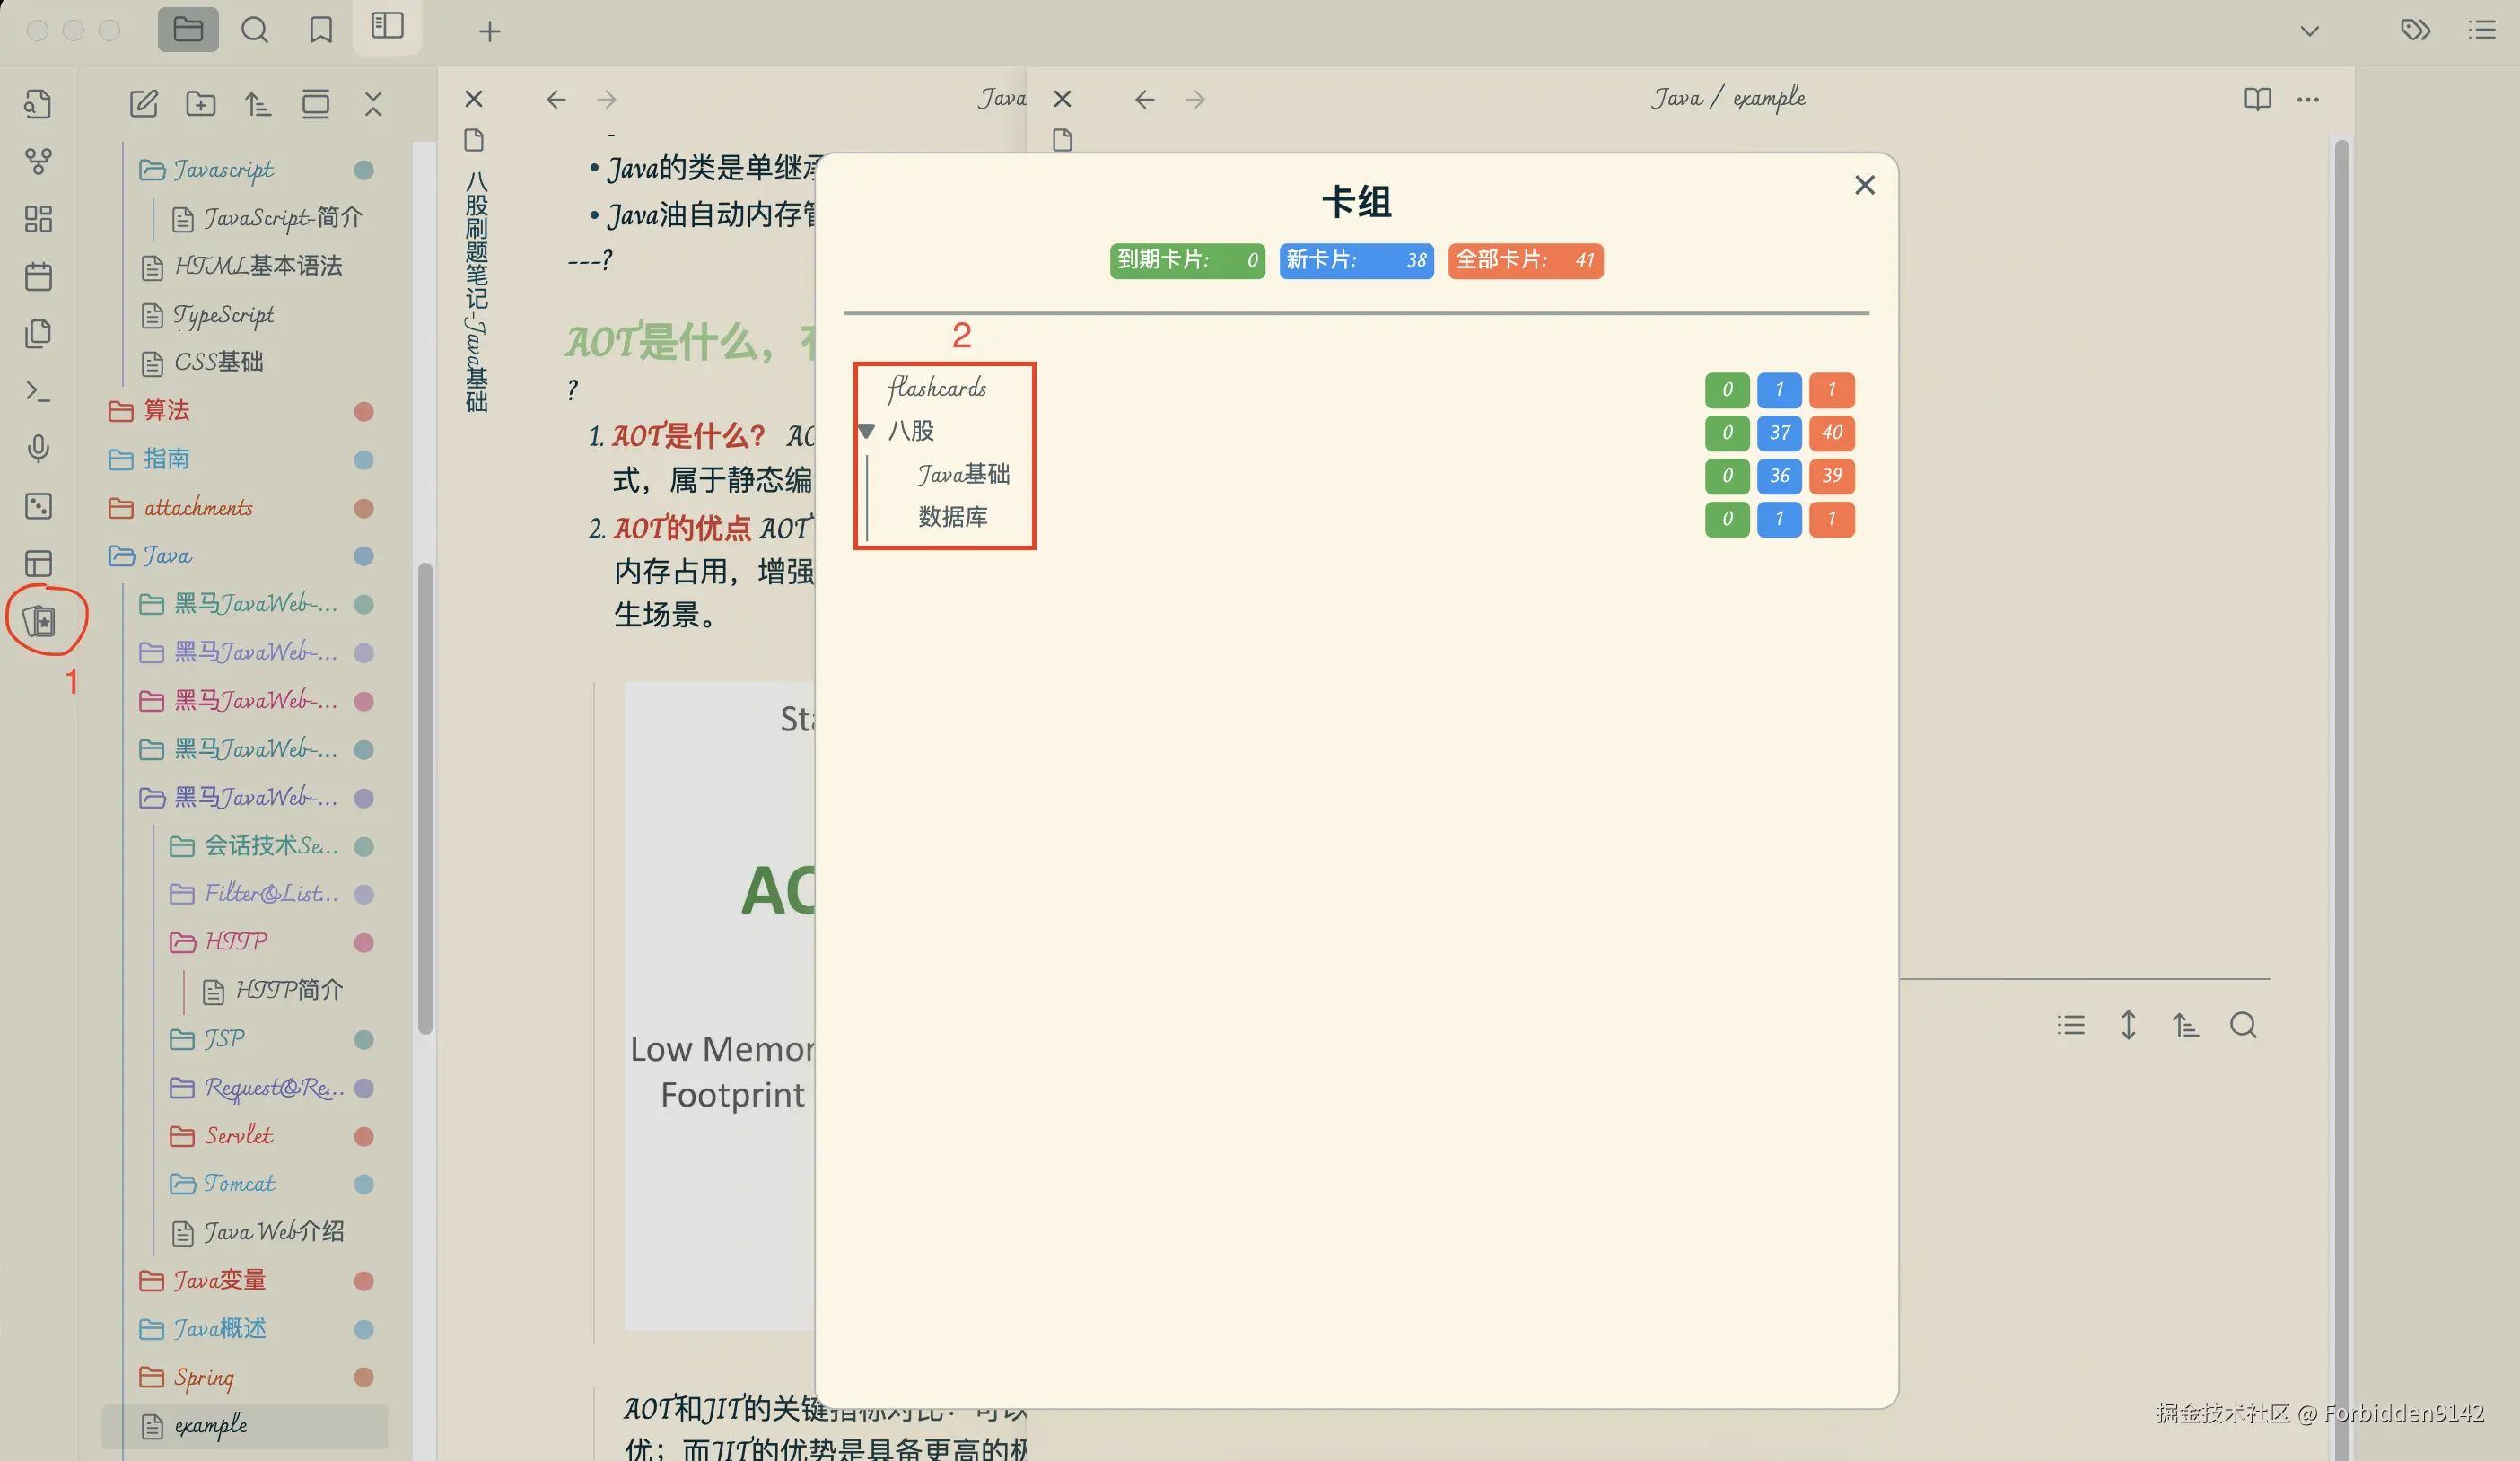Select the 数据库 deck in the card dialog
The image size is (2520, 1461).
point(953,517)
